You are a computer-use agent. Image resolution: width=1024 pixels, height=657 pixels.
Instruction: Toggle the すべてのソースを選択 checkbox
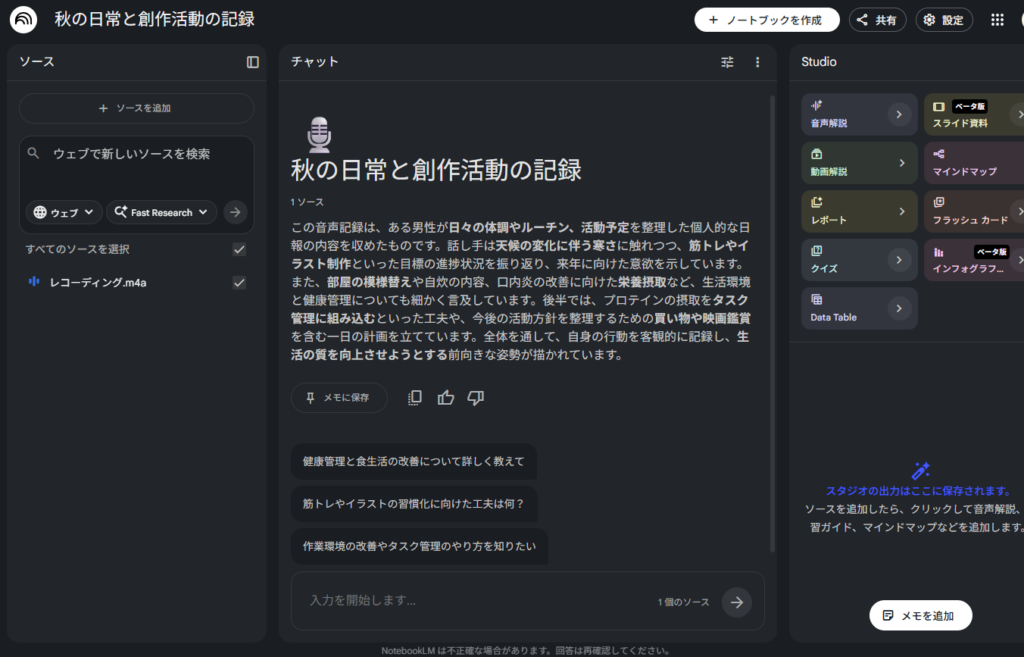(x=239, y=249)
